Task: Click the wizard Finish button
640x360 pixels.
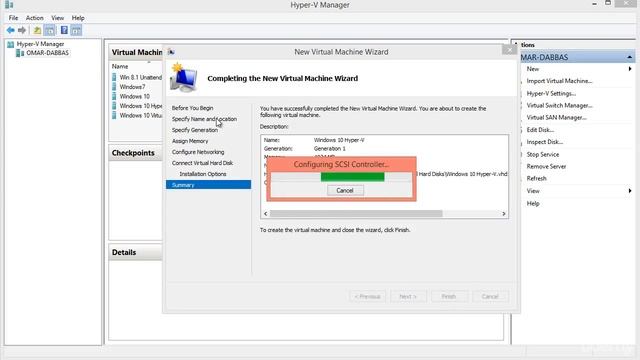Action: 449,296
